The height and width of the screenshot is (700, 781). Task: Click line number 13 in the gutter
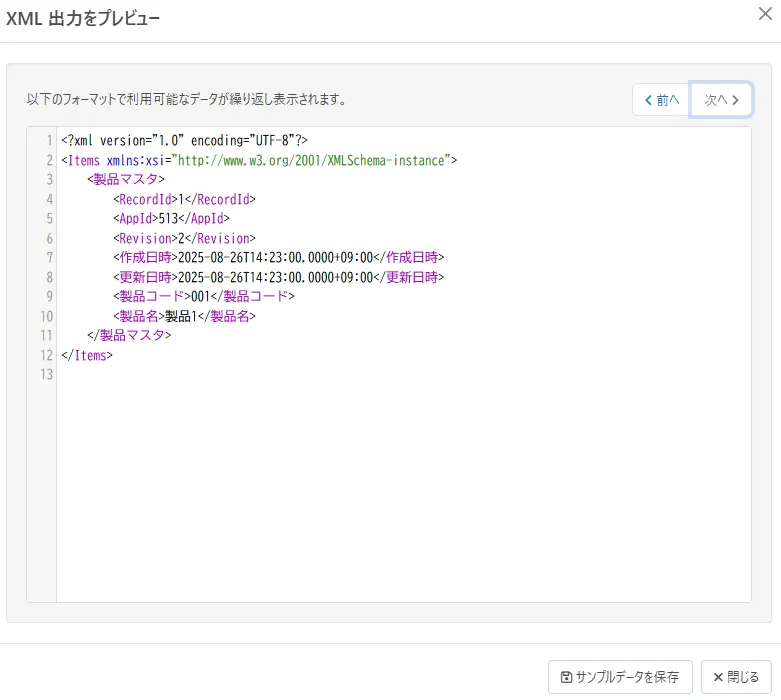point(46,374)
